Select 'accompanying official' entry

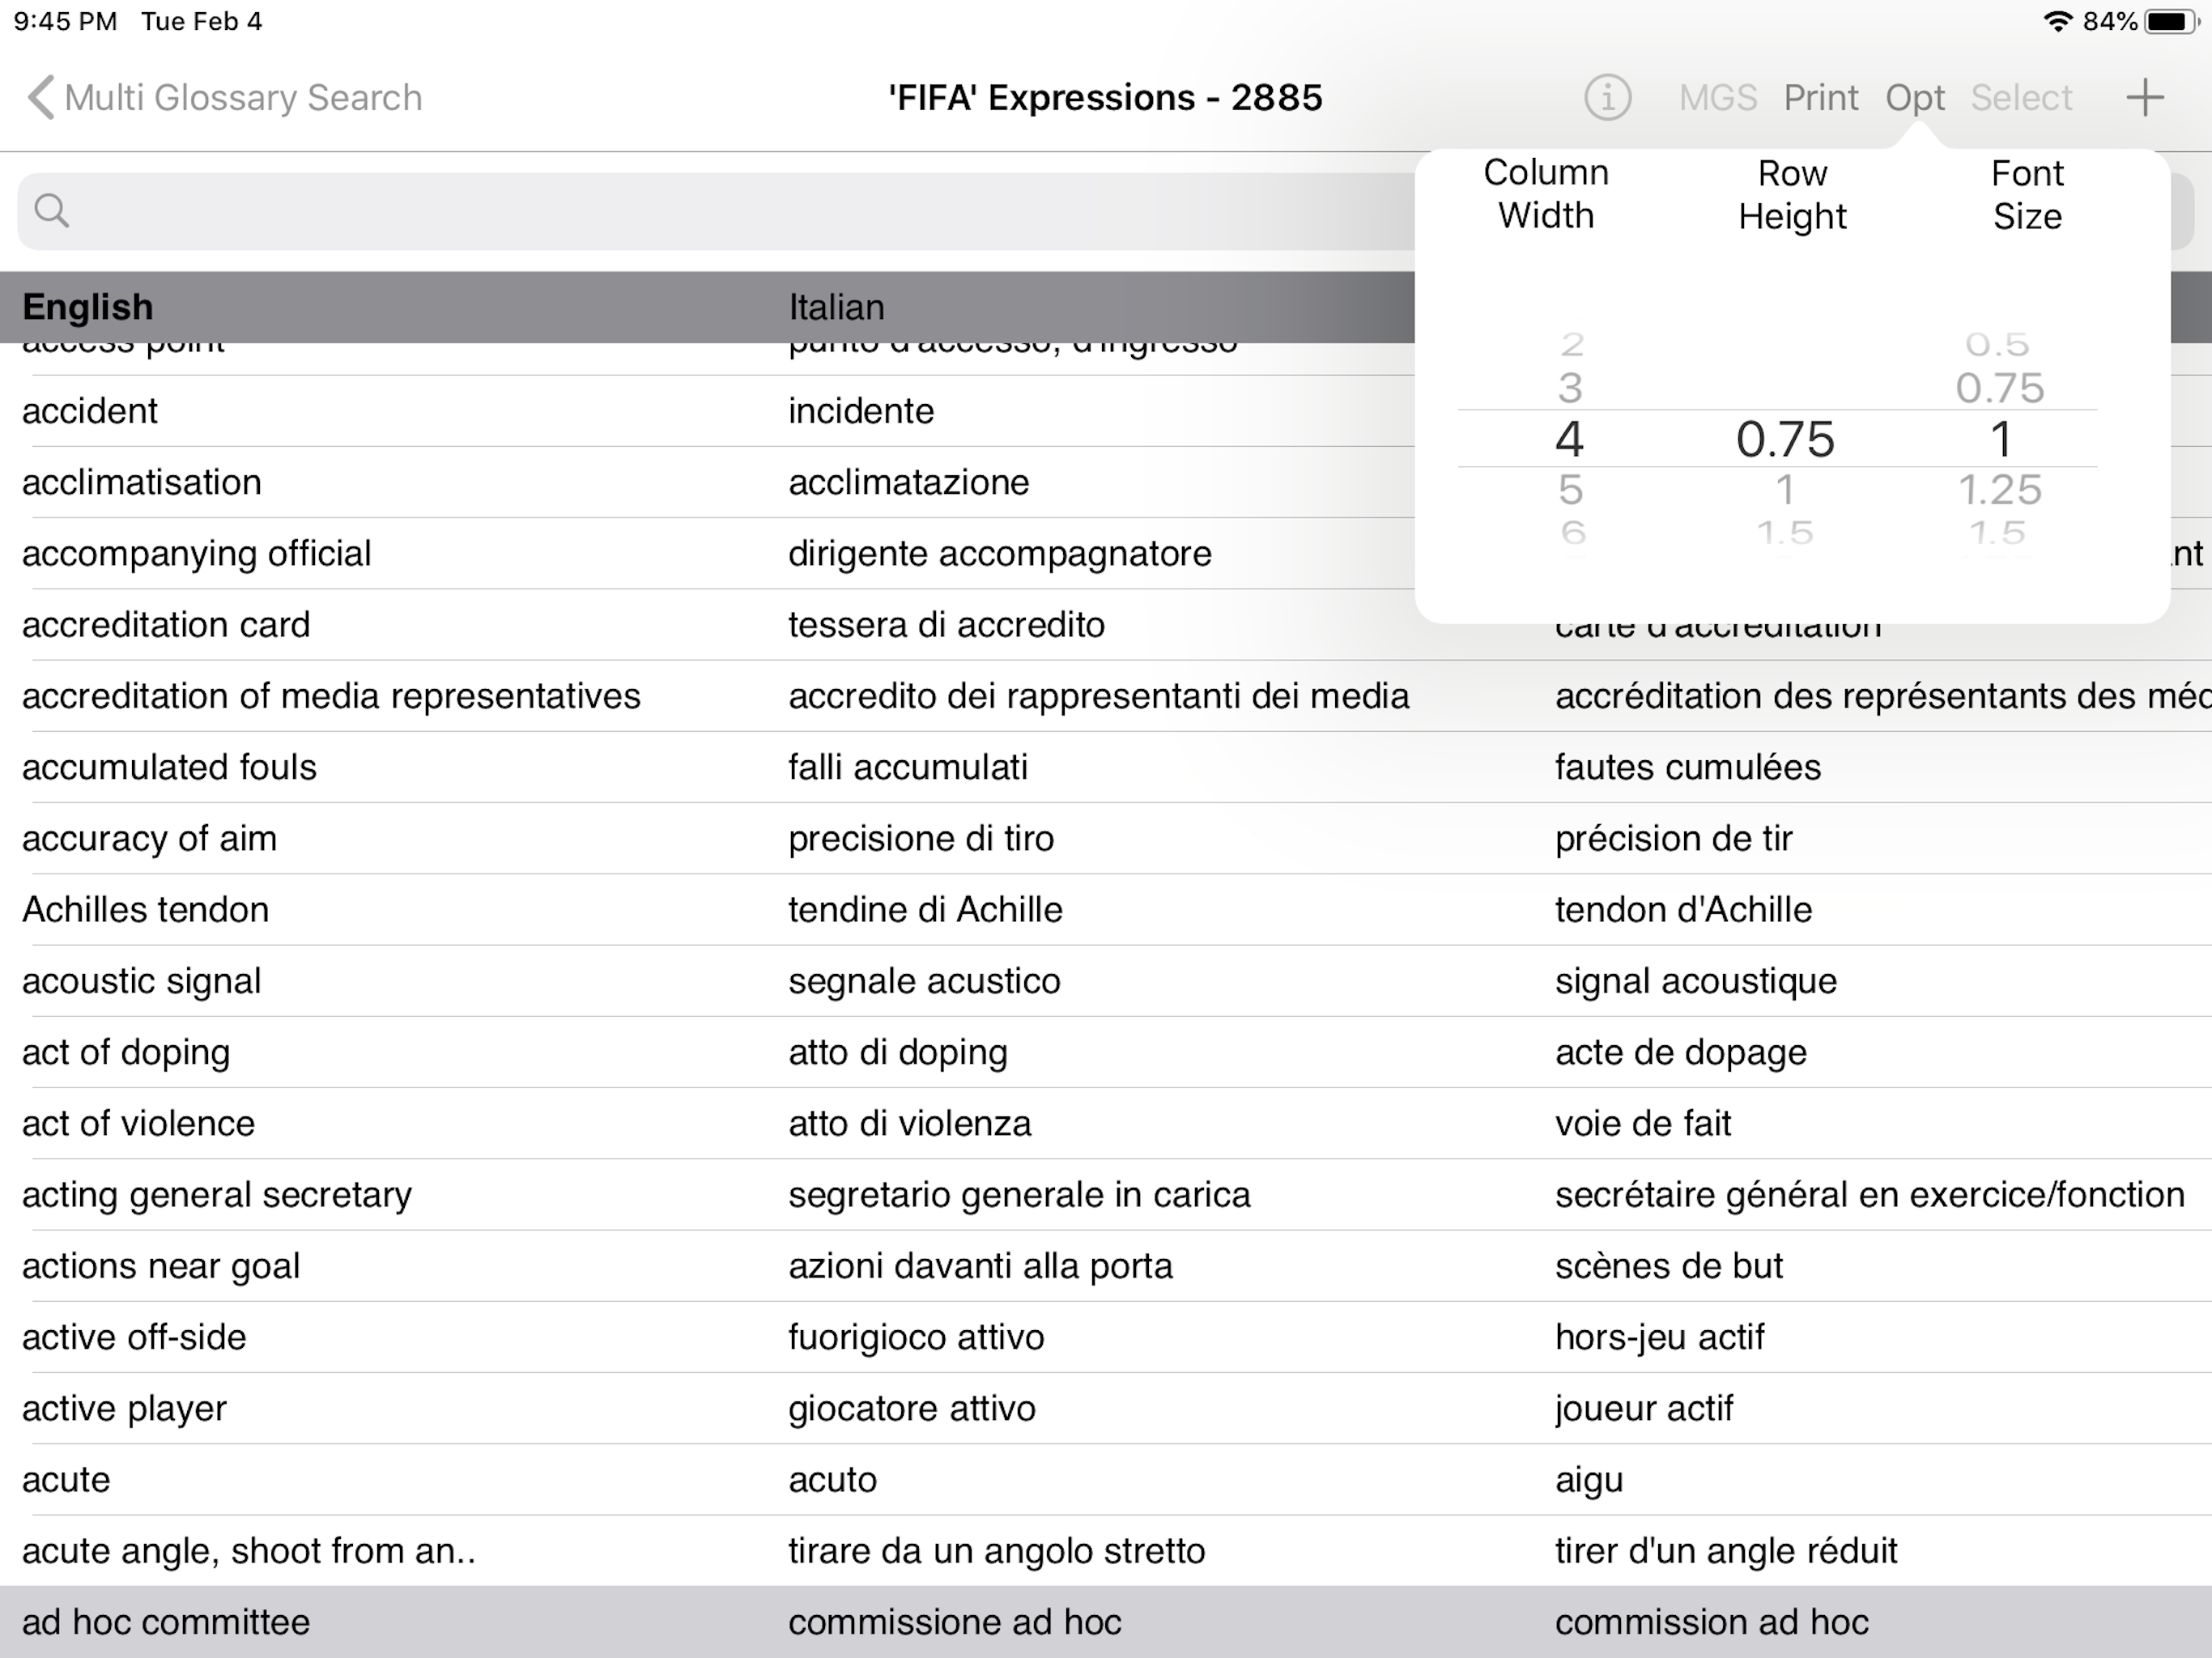tap(196, 553)
